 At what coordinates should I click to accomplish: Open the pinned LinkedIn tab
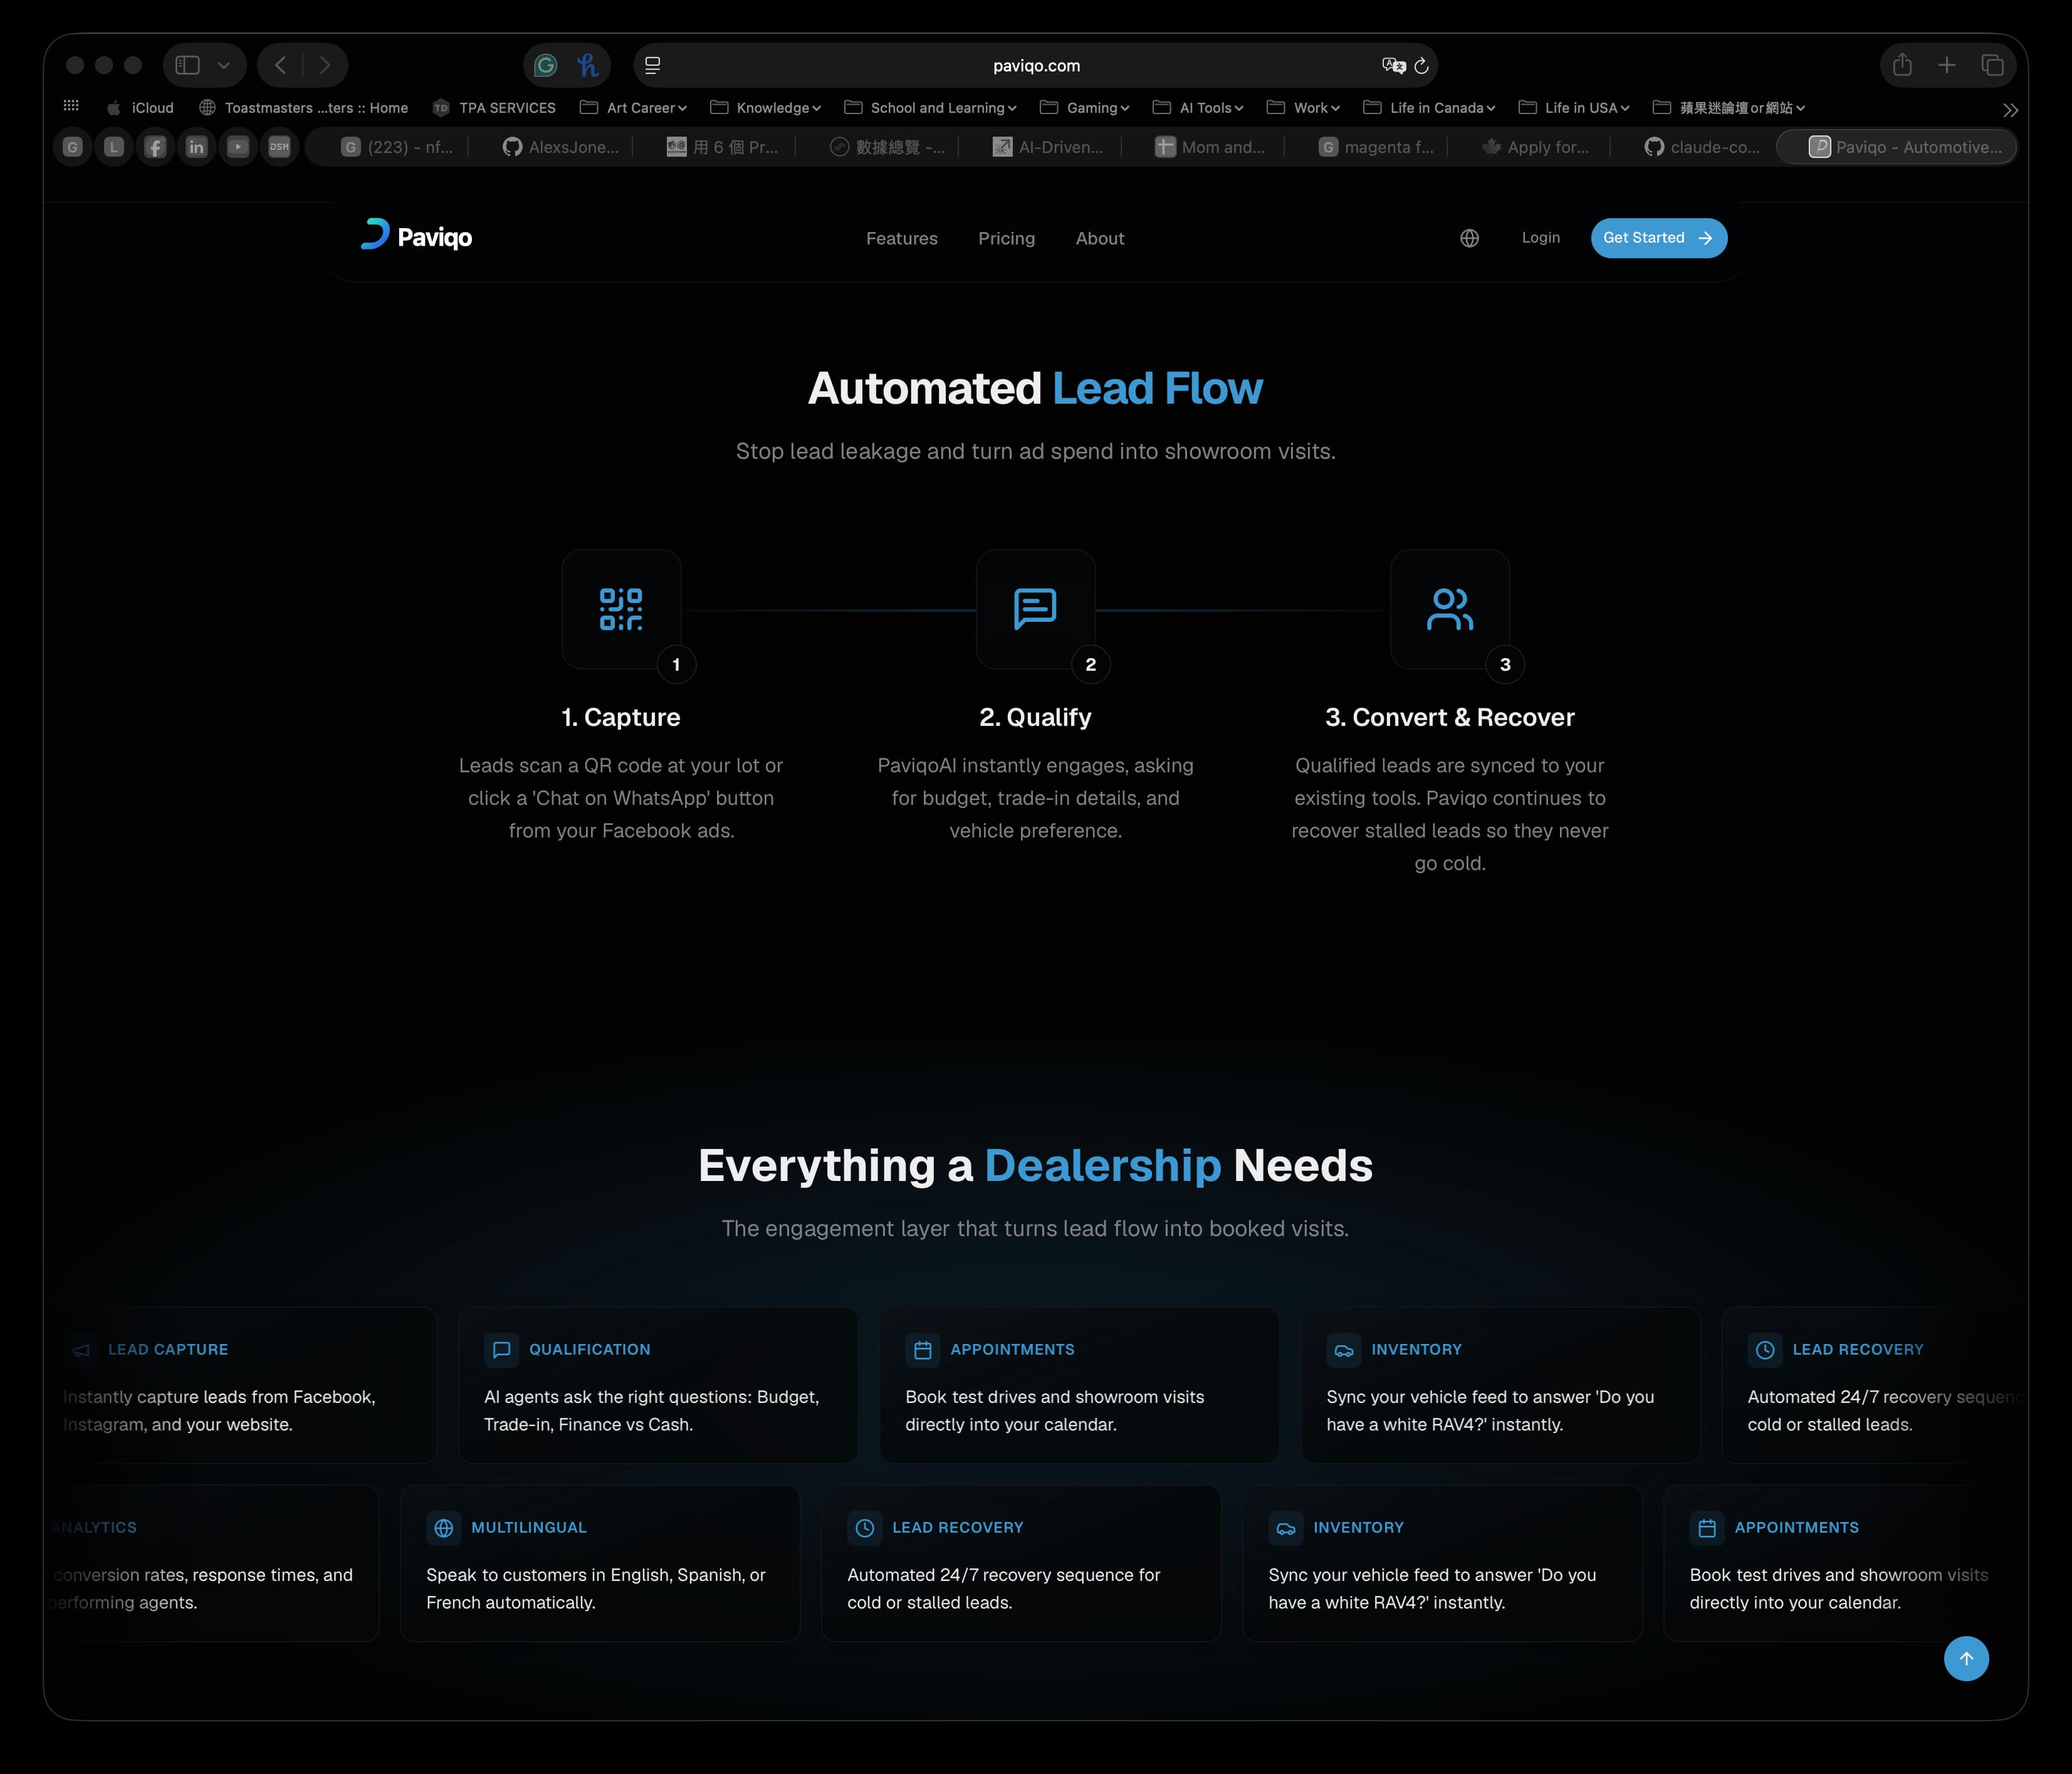click(196, 147)
